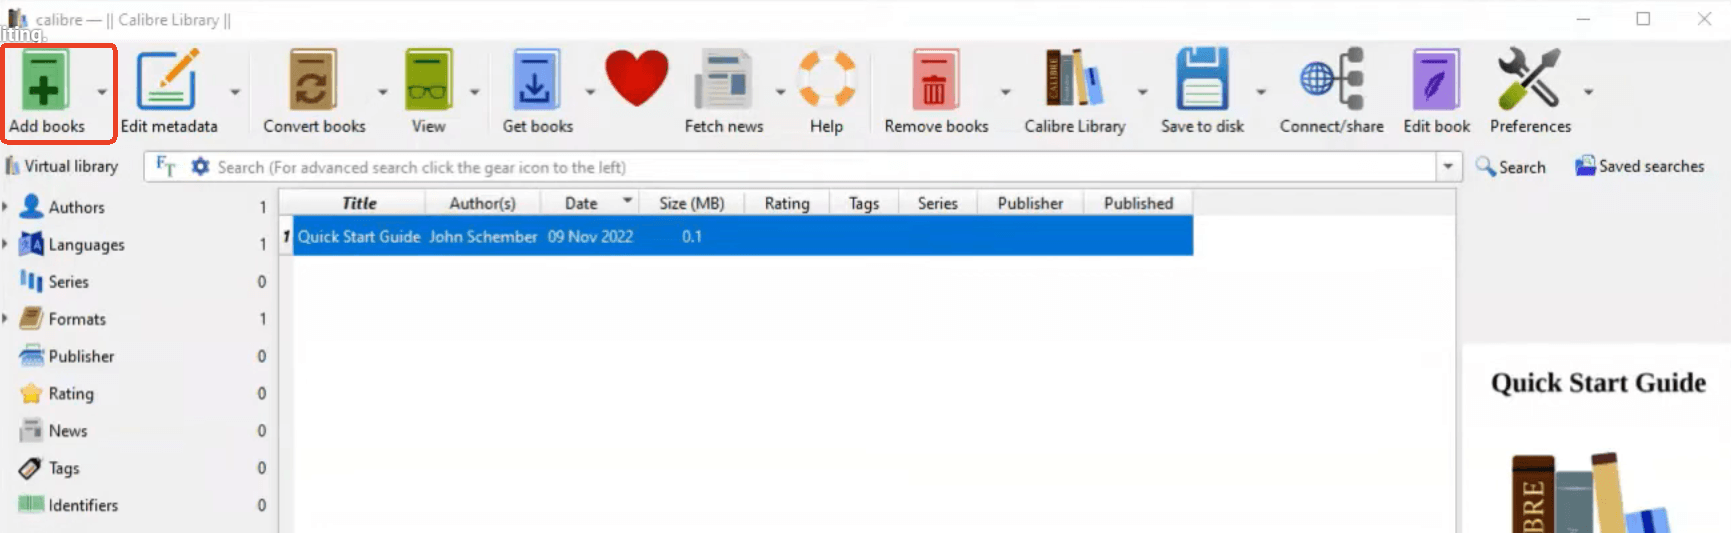The width and height of the screenshot is (1731, 533).
Task: Open the Fetch news dropdown arrow
Action: point(780,92)
